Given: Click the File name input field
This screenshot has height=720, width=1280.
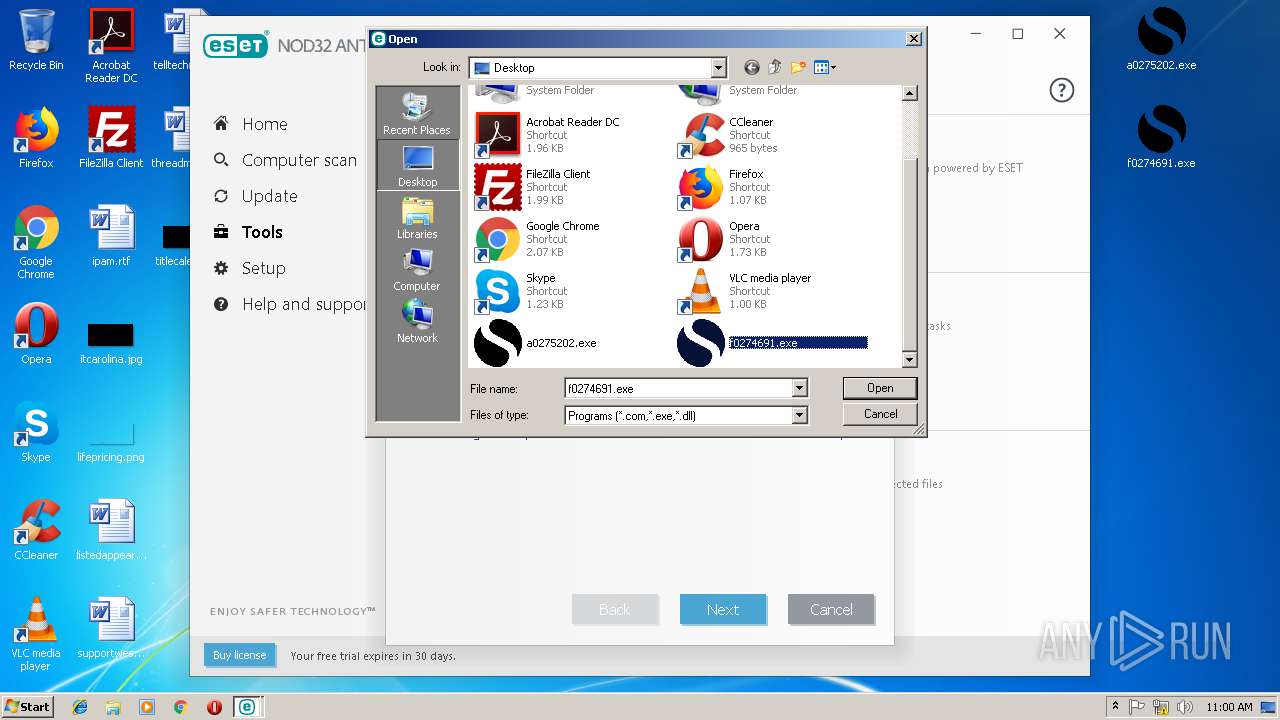Looking at the screenshot, I should pyautogui.click(x=678, y=388).
